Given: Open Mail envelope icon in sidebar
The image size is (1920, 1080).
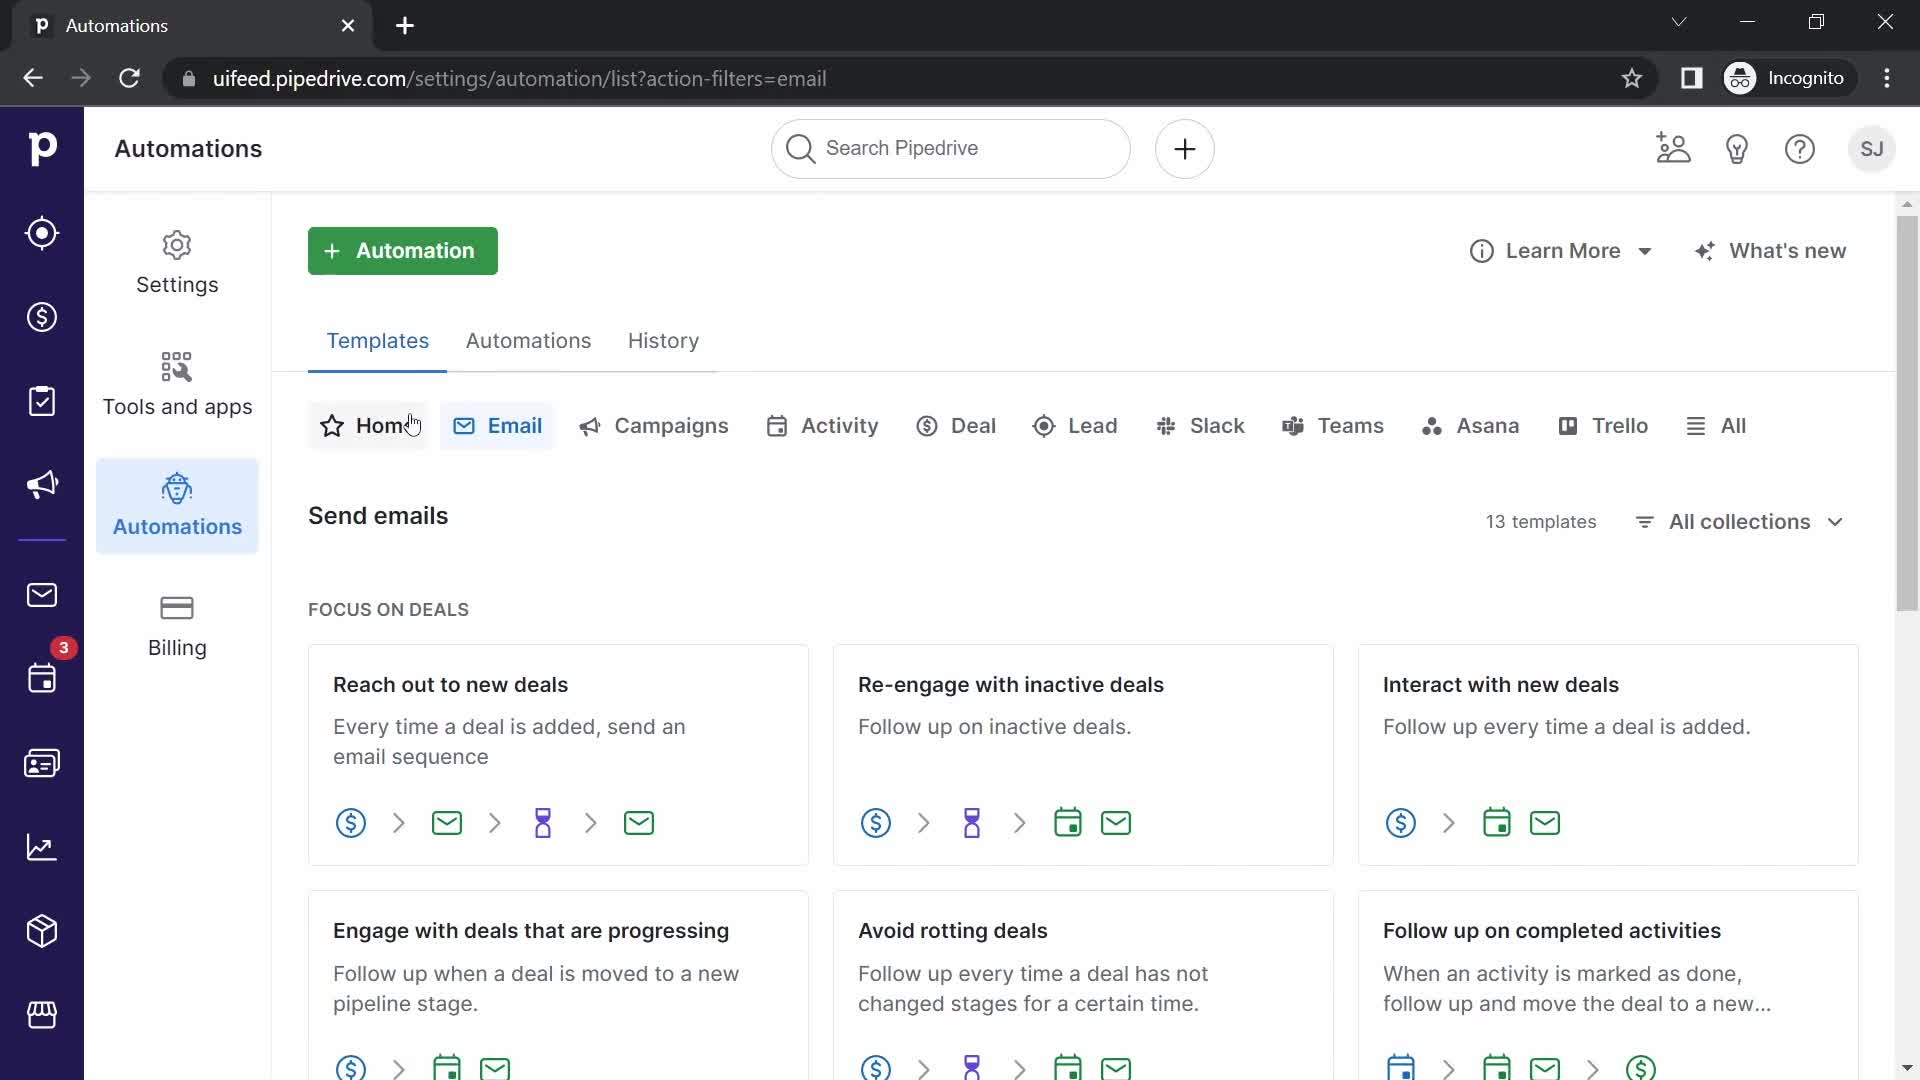Looking at the screenshot, I should tap(42, 595).
